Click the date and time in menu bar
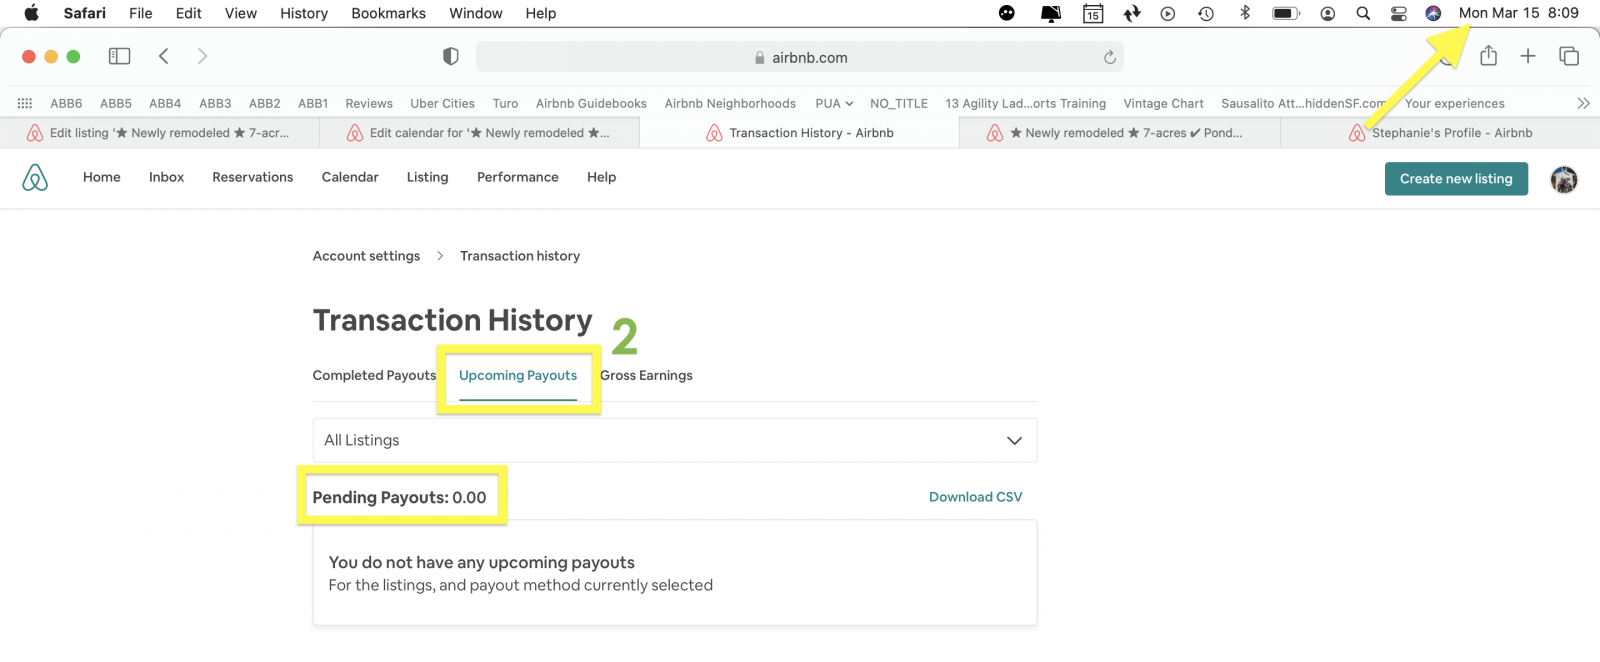The image size is (1600, 662). click(x=1519, y=13)
